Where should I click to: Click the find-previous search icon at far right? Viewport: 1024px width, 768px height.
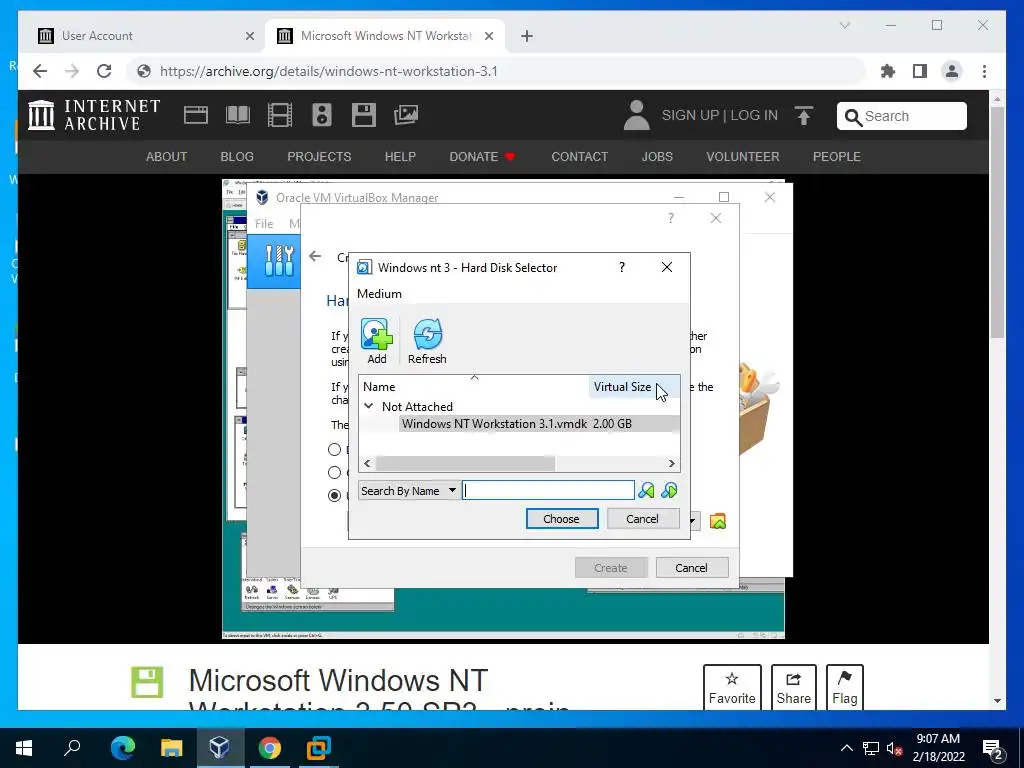(x=669, y=490)
